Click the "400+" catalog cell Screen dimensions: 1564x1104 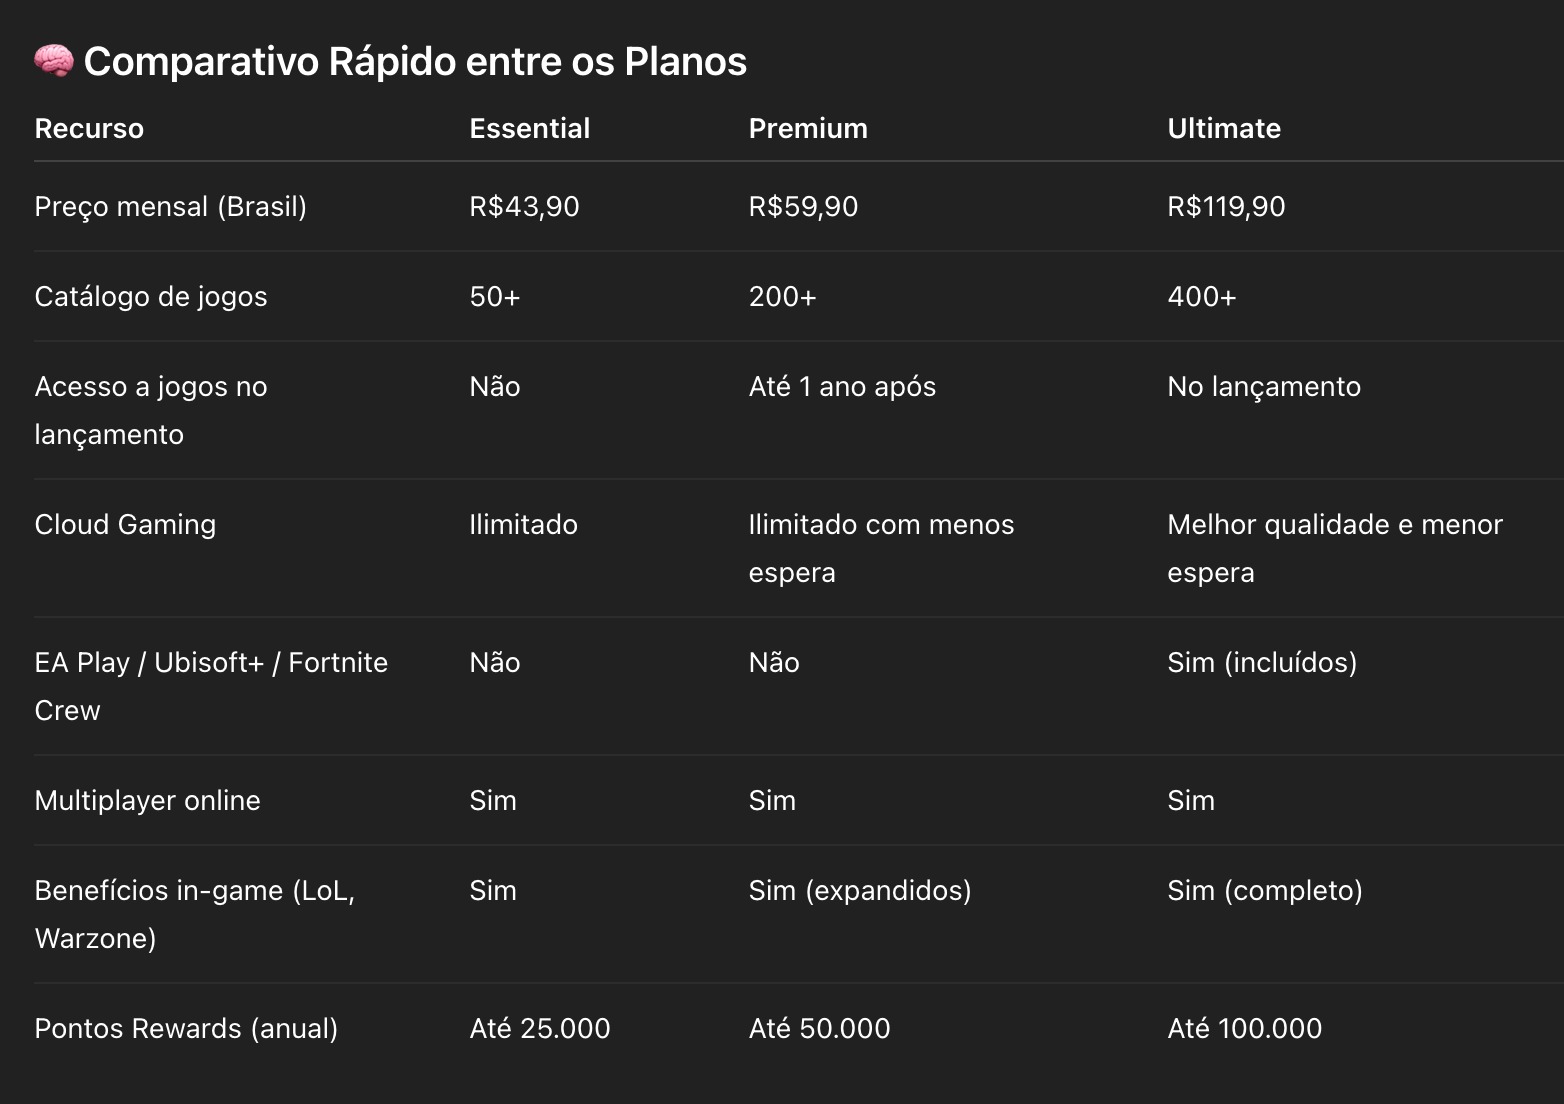click(1201, 296)
